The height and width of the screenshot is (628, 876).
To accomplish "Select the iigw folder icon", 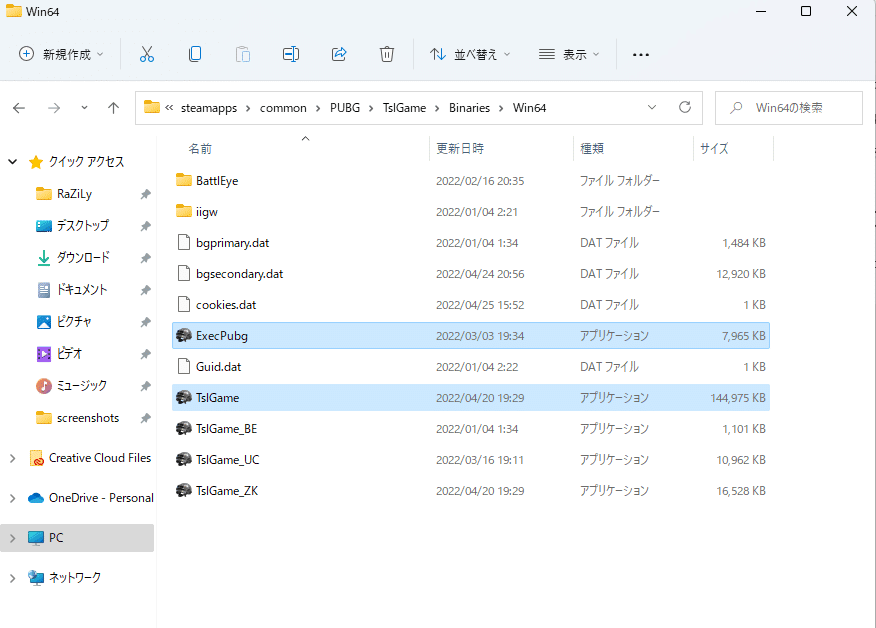I will click(184, 212).
